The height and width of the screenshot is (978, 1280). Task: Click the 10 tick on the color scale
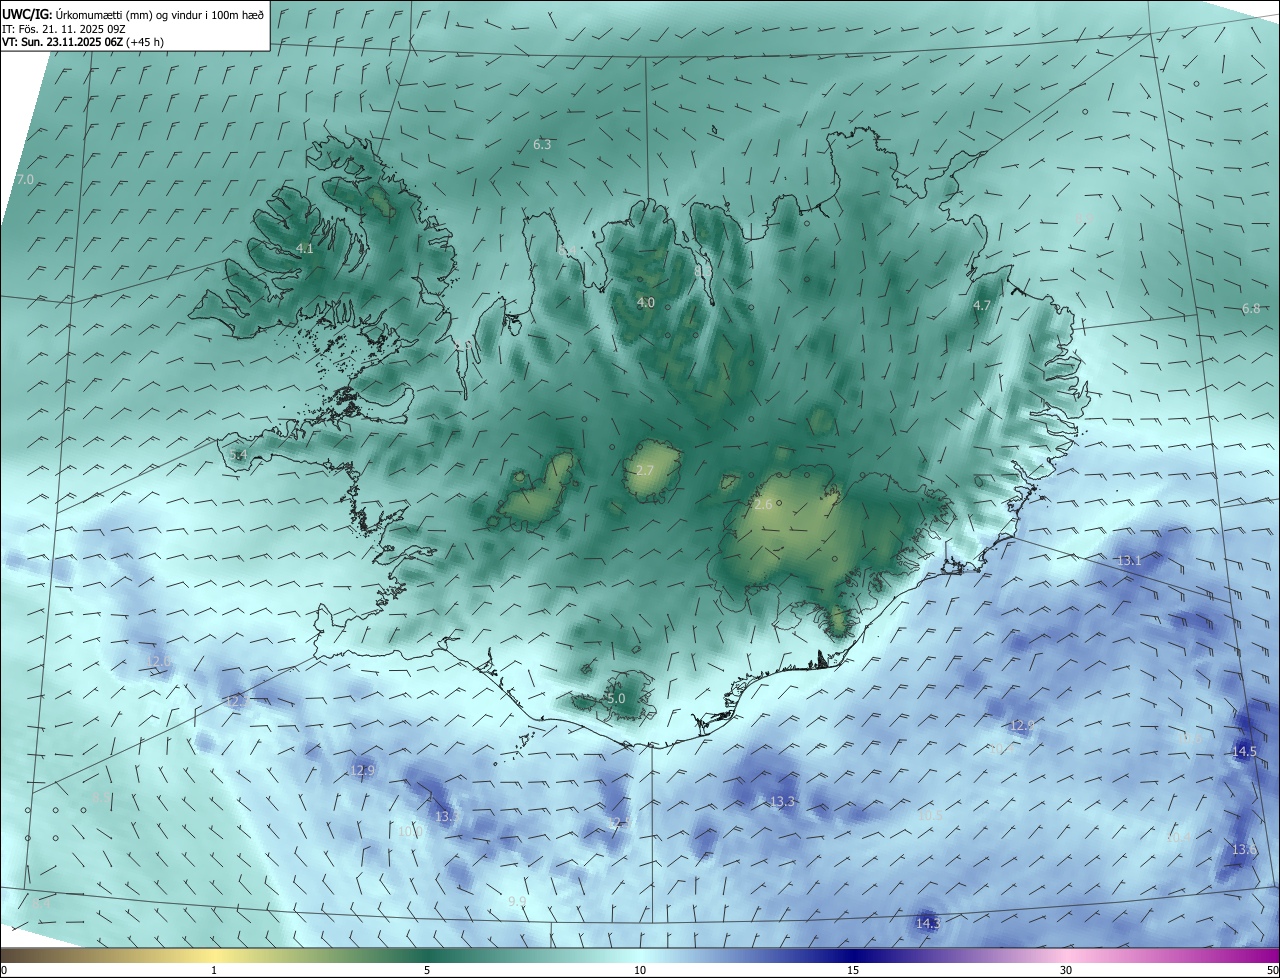click(x=640, y=970)
